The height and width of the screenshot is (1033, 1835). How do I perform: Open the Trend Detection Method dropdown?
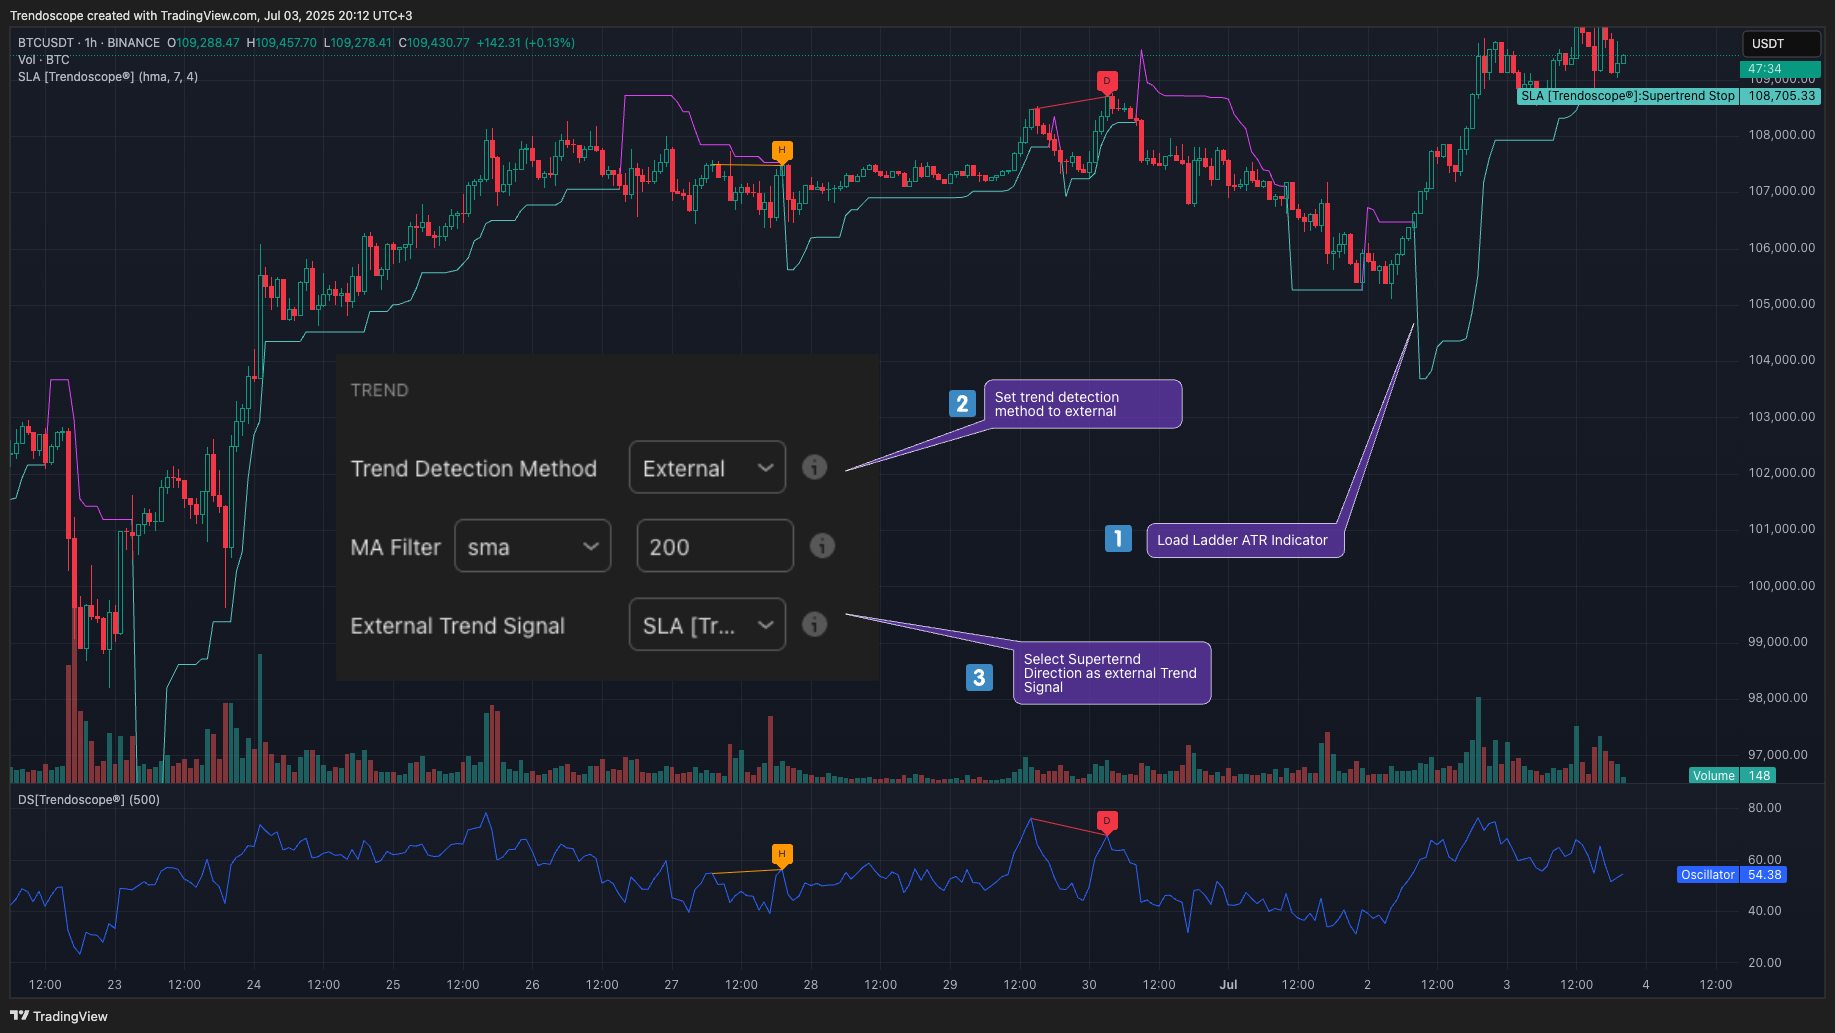707,468
